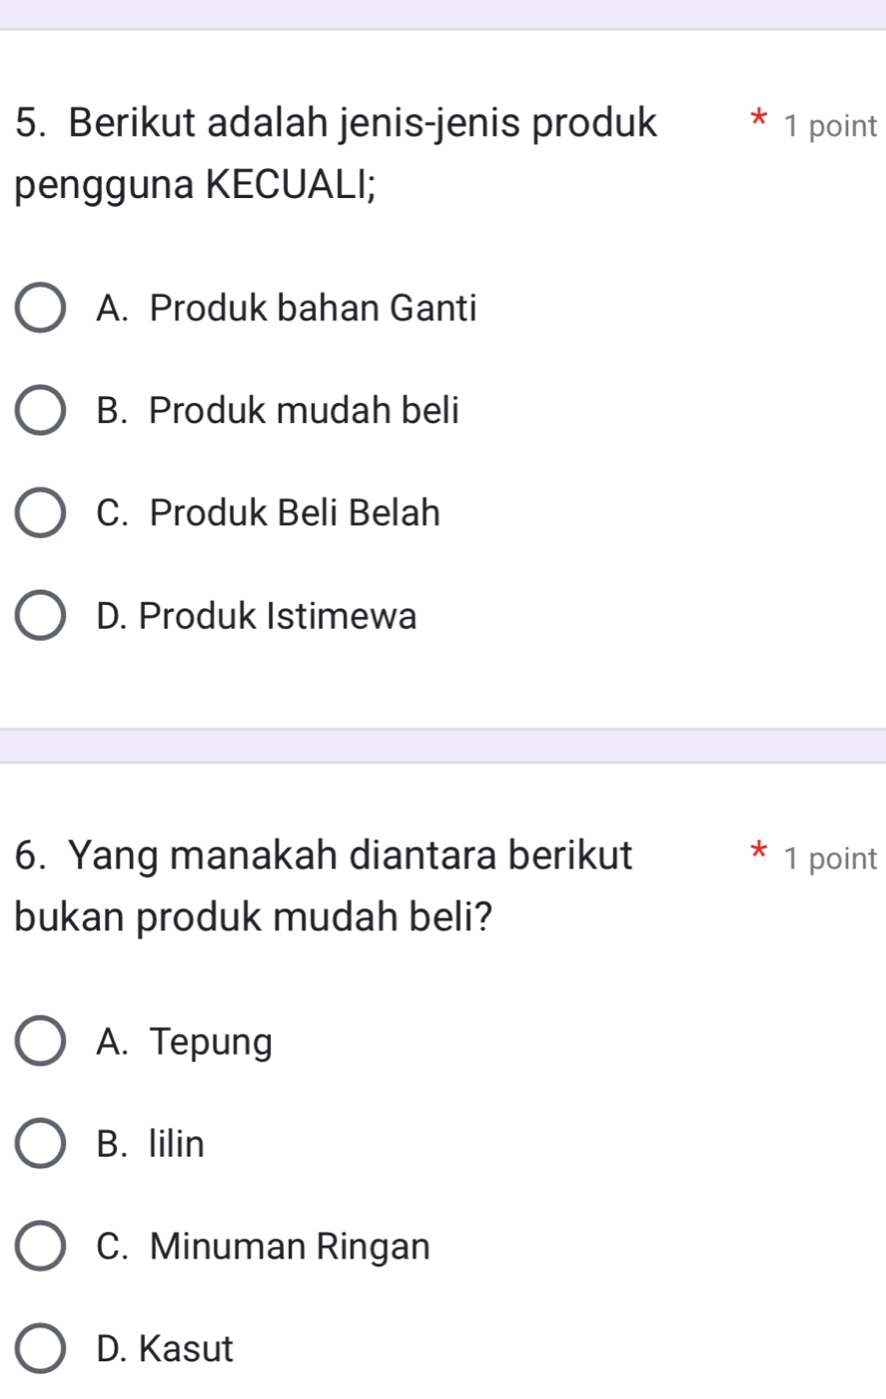Mark the radio button for Produk Beli Belah
The image size is (886, 1399).
coord(40,514)
